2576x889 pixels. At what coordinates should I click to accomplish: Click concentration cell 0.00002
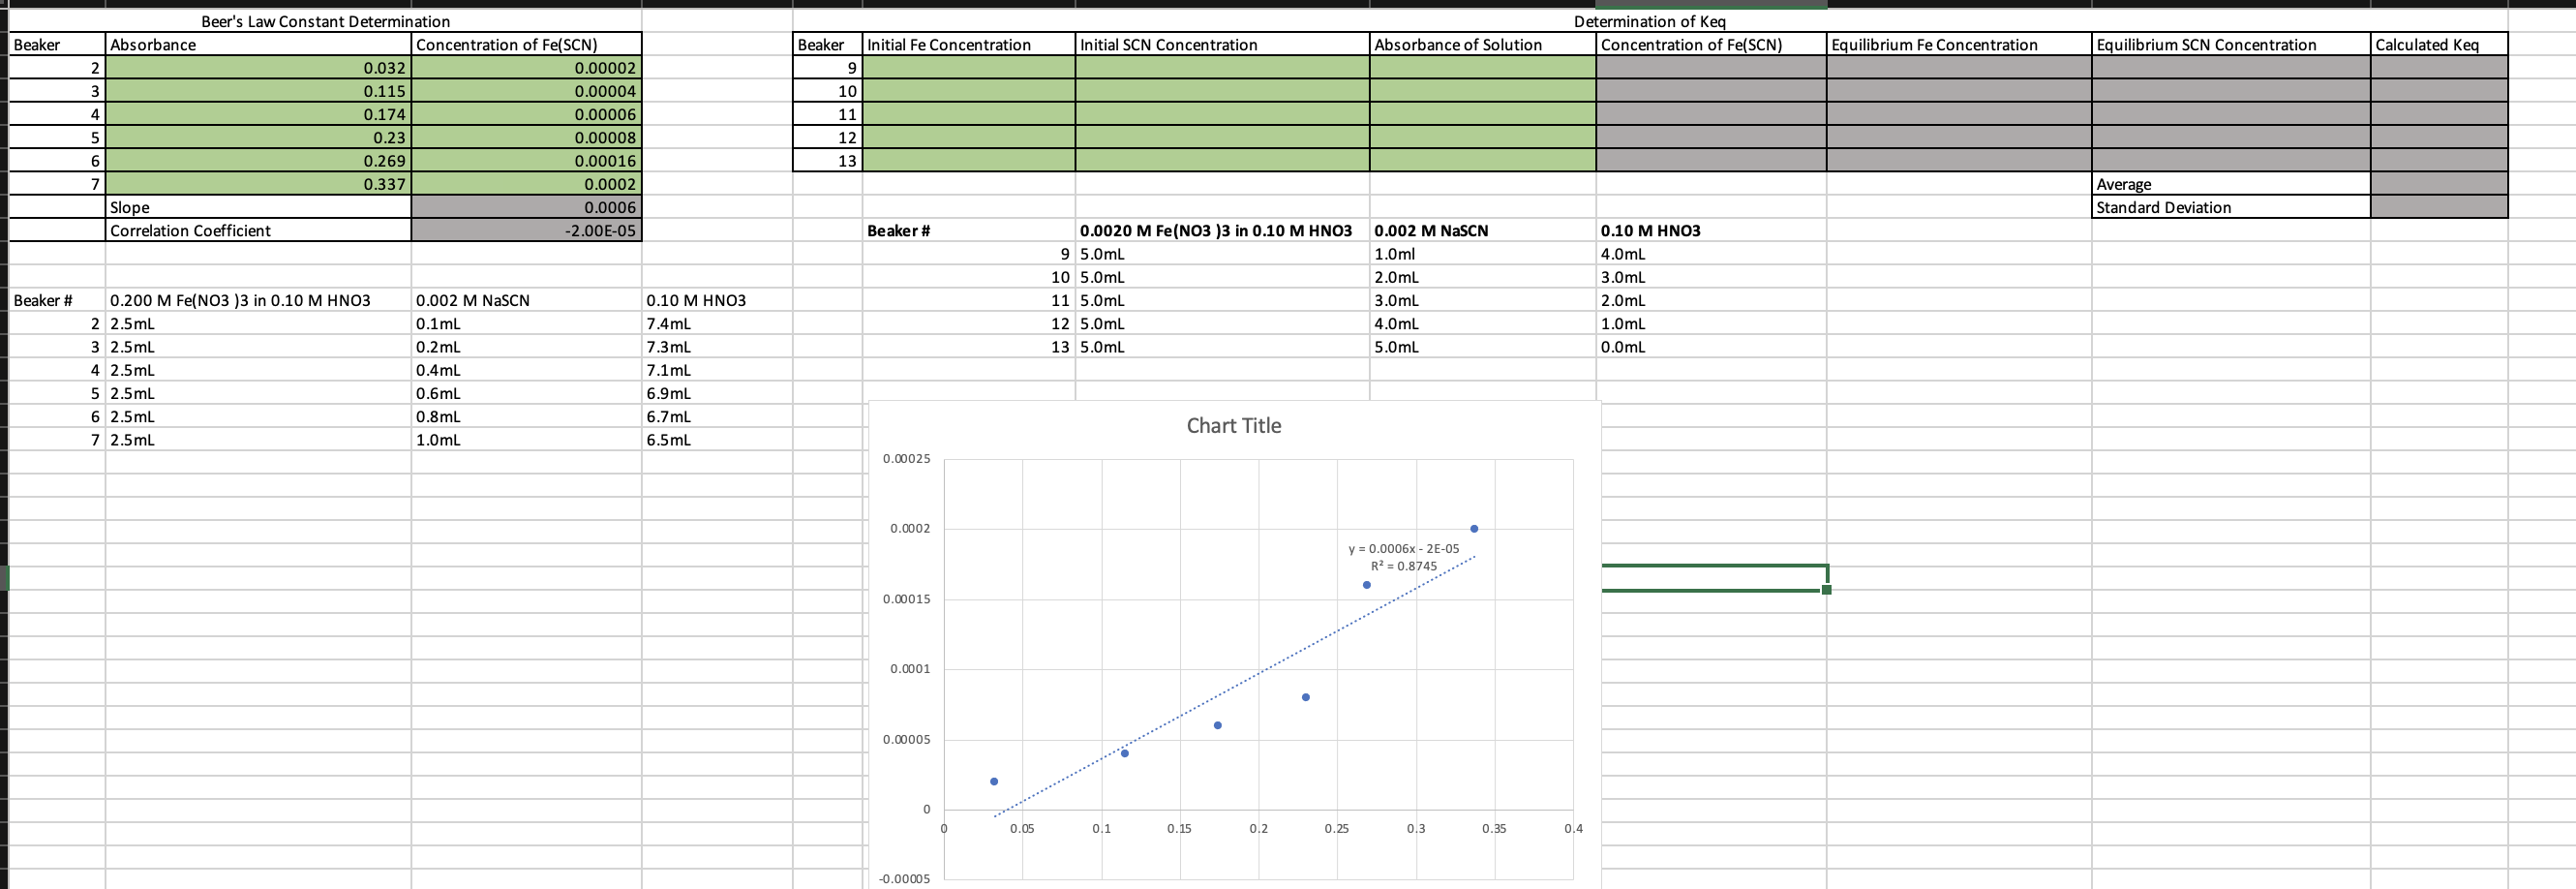[x=526, y=68]
